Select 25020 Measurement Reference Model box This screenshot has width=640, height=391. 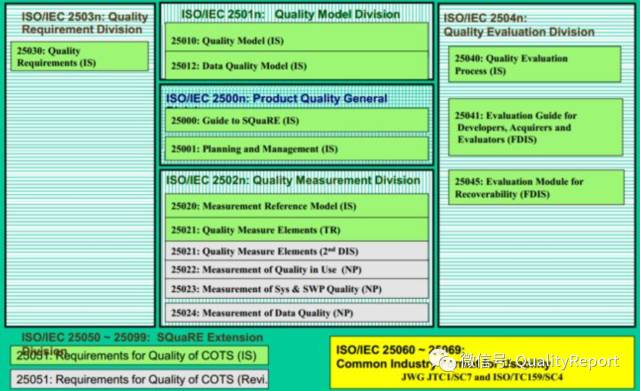point(297,206)
